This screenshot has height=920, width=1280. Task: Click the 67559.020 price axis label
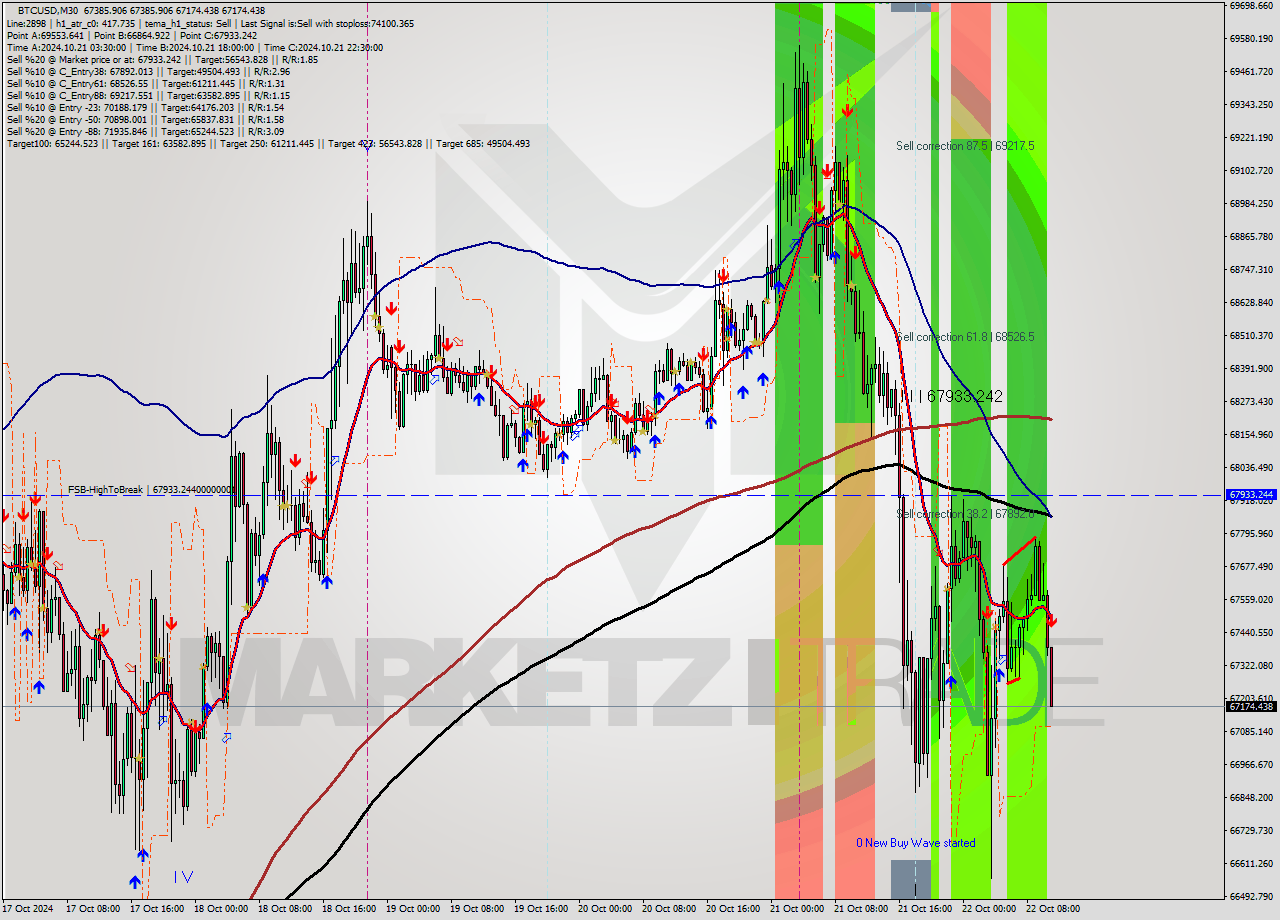click(1251, 599)
